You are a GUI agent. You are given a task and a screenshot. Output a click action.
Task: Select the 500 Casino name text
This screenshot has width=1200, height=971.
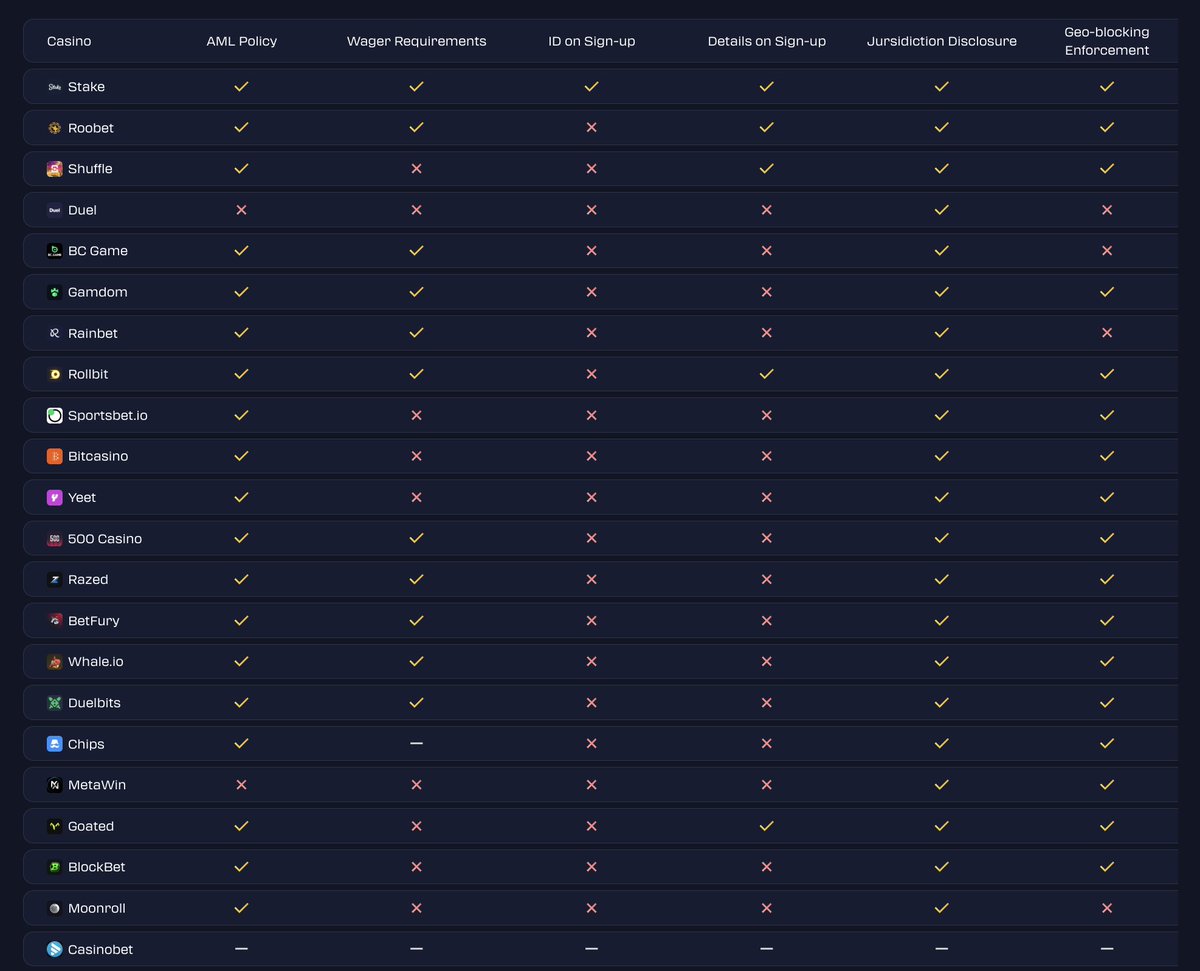pyautogui.click(x=105, y=539)
